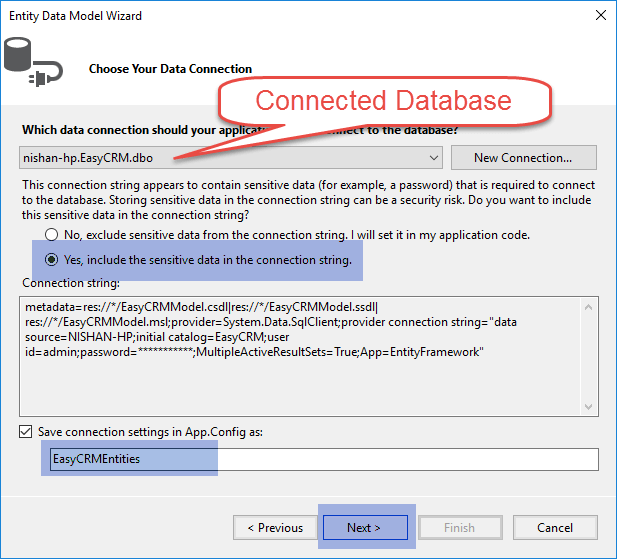Screen dimensions: 617x559
Task: Close the Entity Data Model Wizard dialog
Action: (599, 16)
